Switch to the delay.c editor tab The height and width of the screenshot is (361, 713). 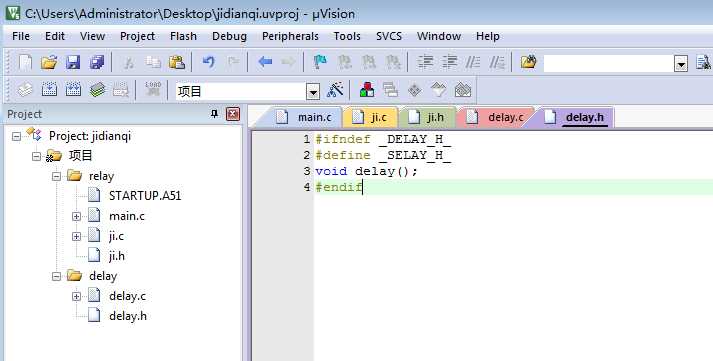tap(496, 117)
